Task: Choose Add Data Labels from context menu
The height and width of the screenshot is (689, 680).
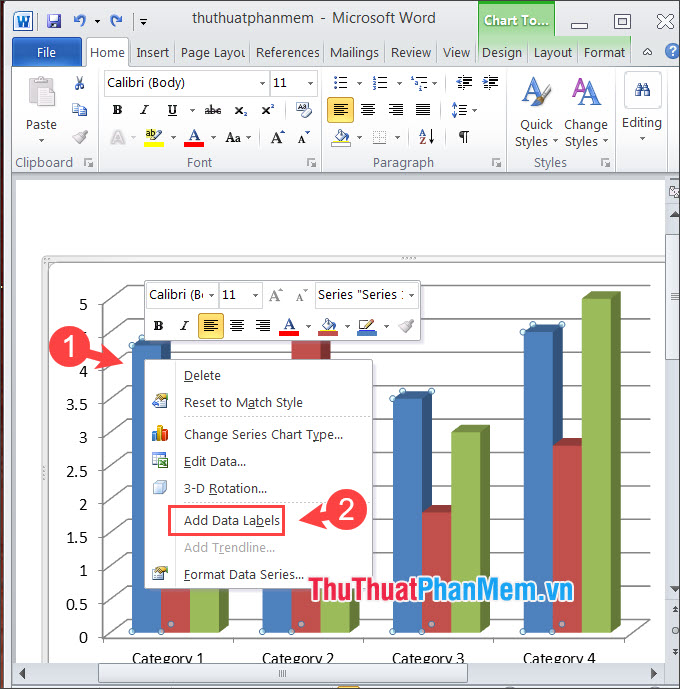Action: [231, 520]
